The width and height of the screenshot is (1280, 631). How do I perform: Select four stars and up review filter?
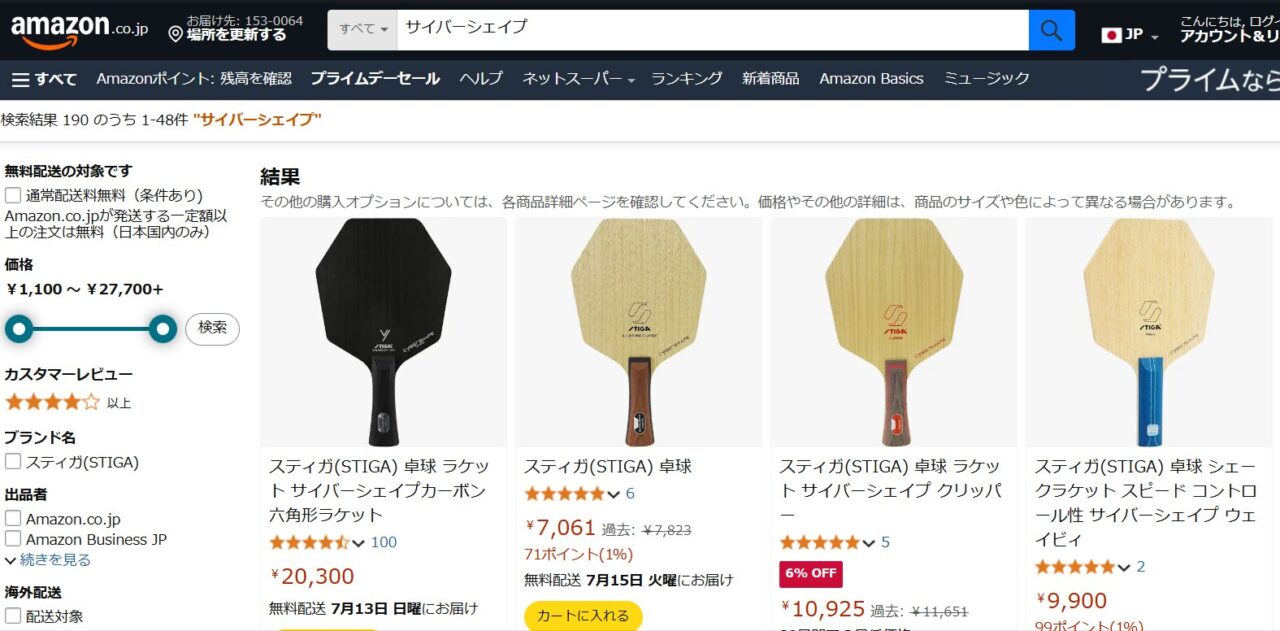click(53, 402)
